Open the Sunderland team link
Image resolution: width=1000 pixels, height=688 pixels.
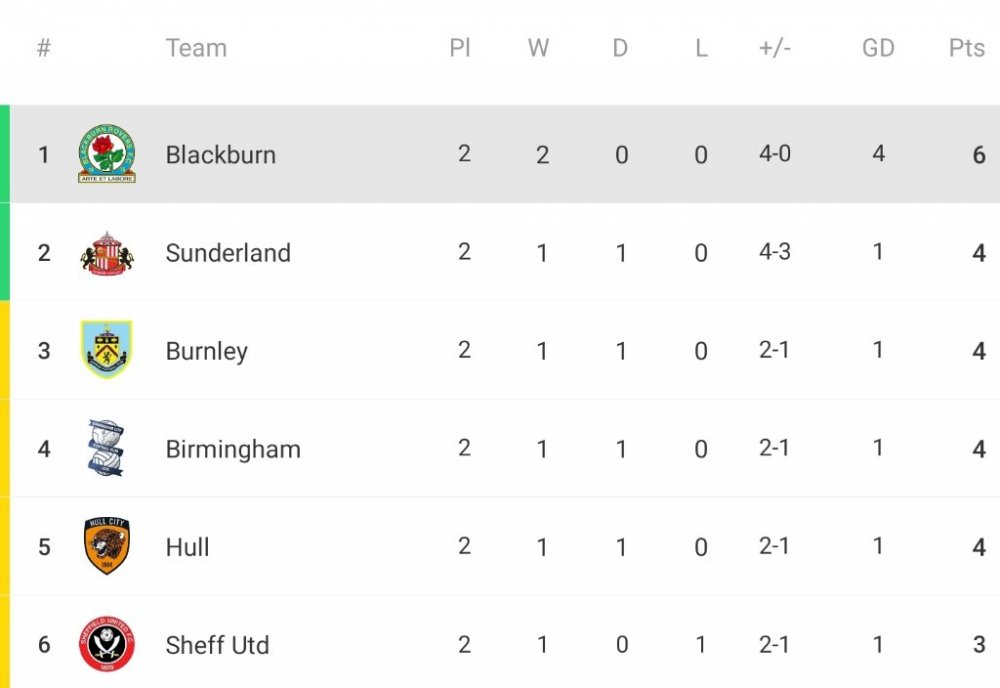coord(228,253)
